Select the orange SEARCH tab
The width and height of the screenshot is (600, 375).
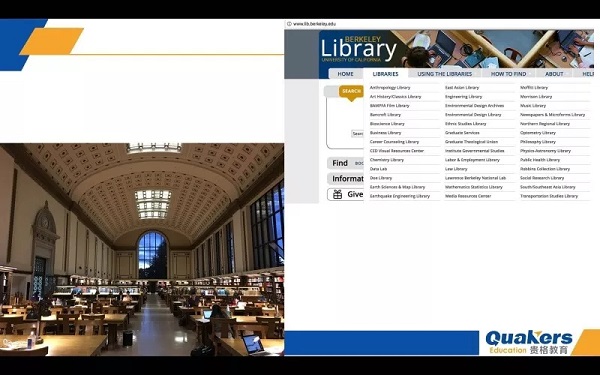click(351, 91)
